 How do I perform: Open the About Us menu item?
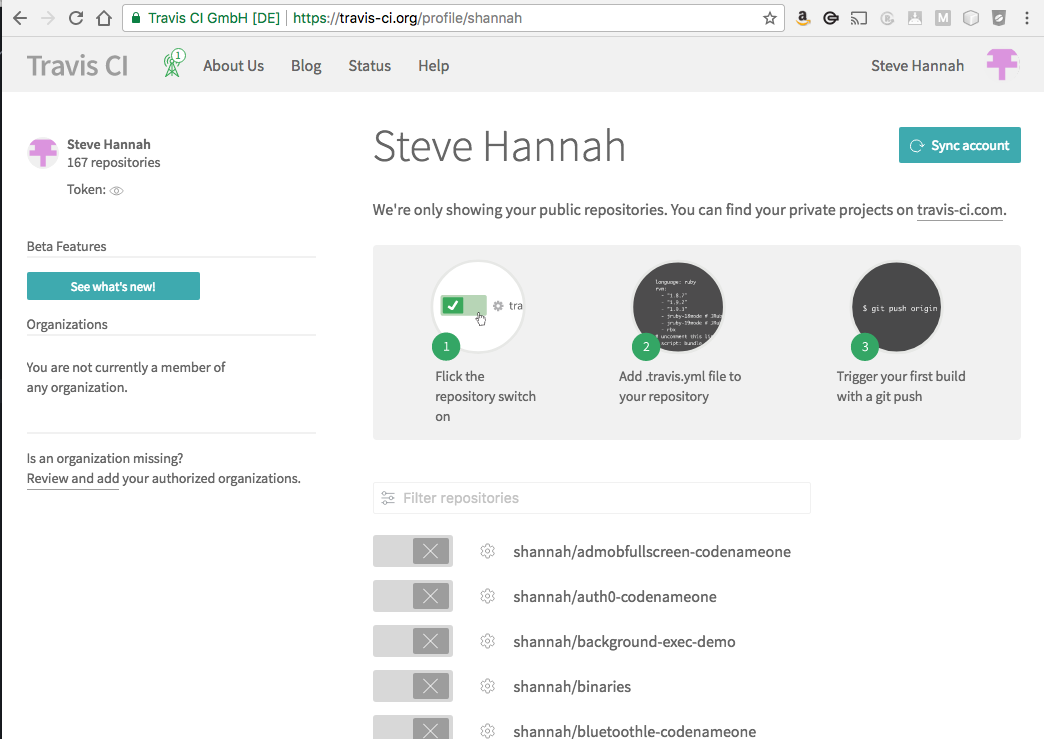pos(233,66)
